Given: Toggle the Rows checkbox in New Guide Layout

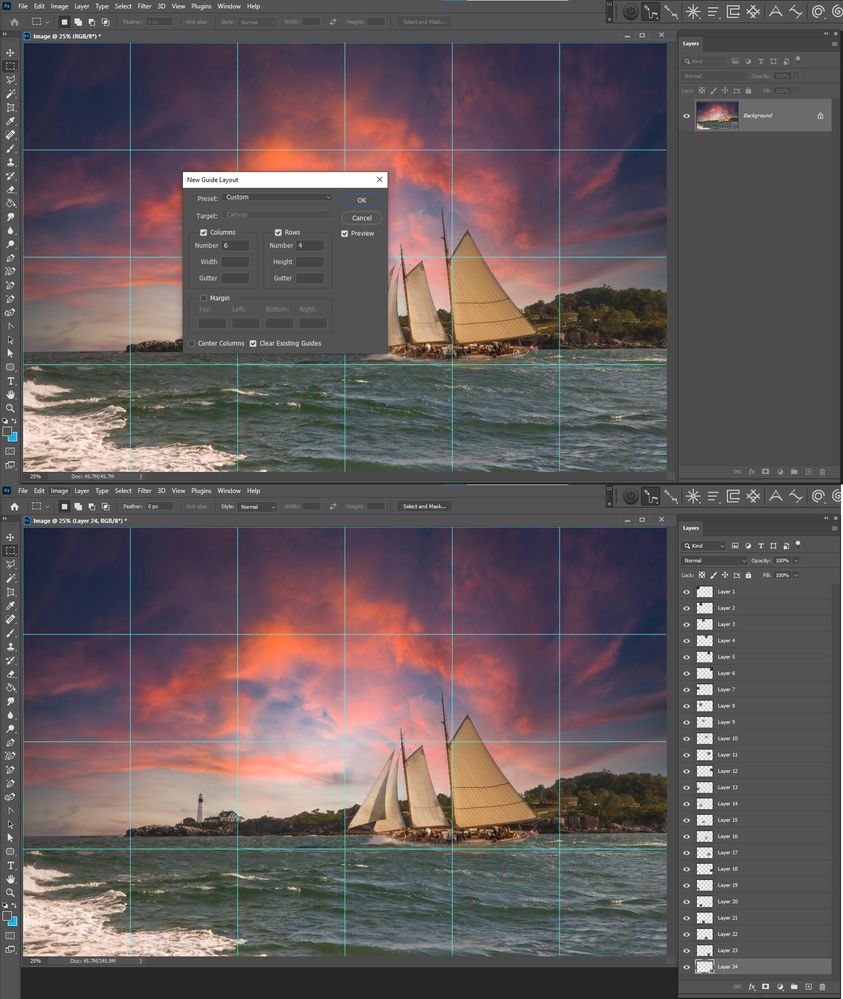Looking at the screenshot, I should pos(278,233).
